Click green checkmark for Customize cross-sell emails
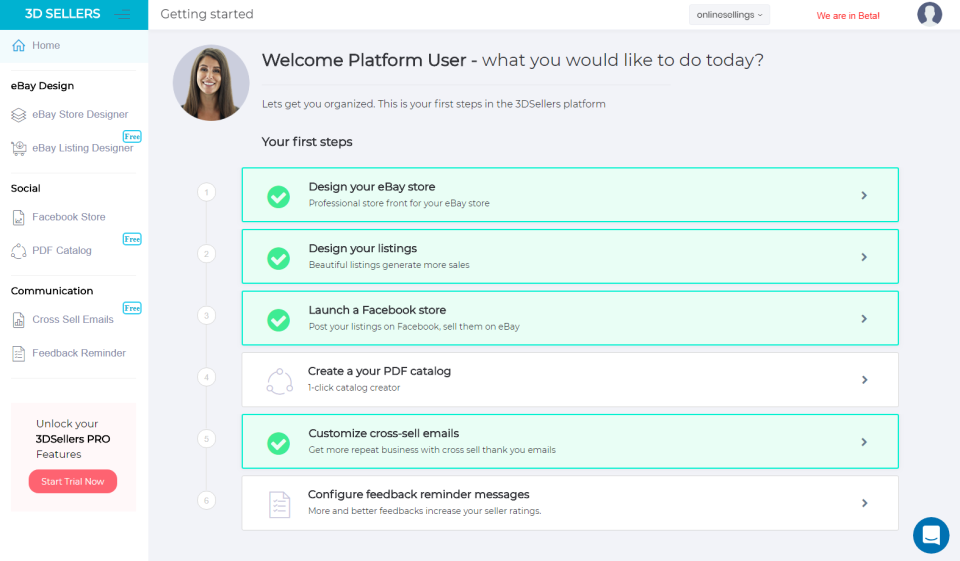 pyautogui.click(x=279, y=442)
